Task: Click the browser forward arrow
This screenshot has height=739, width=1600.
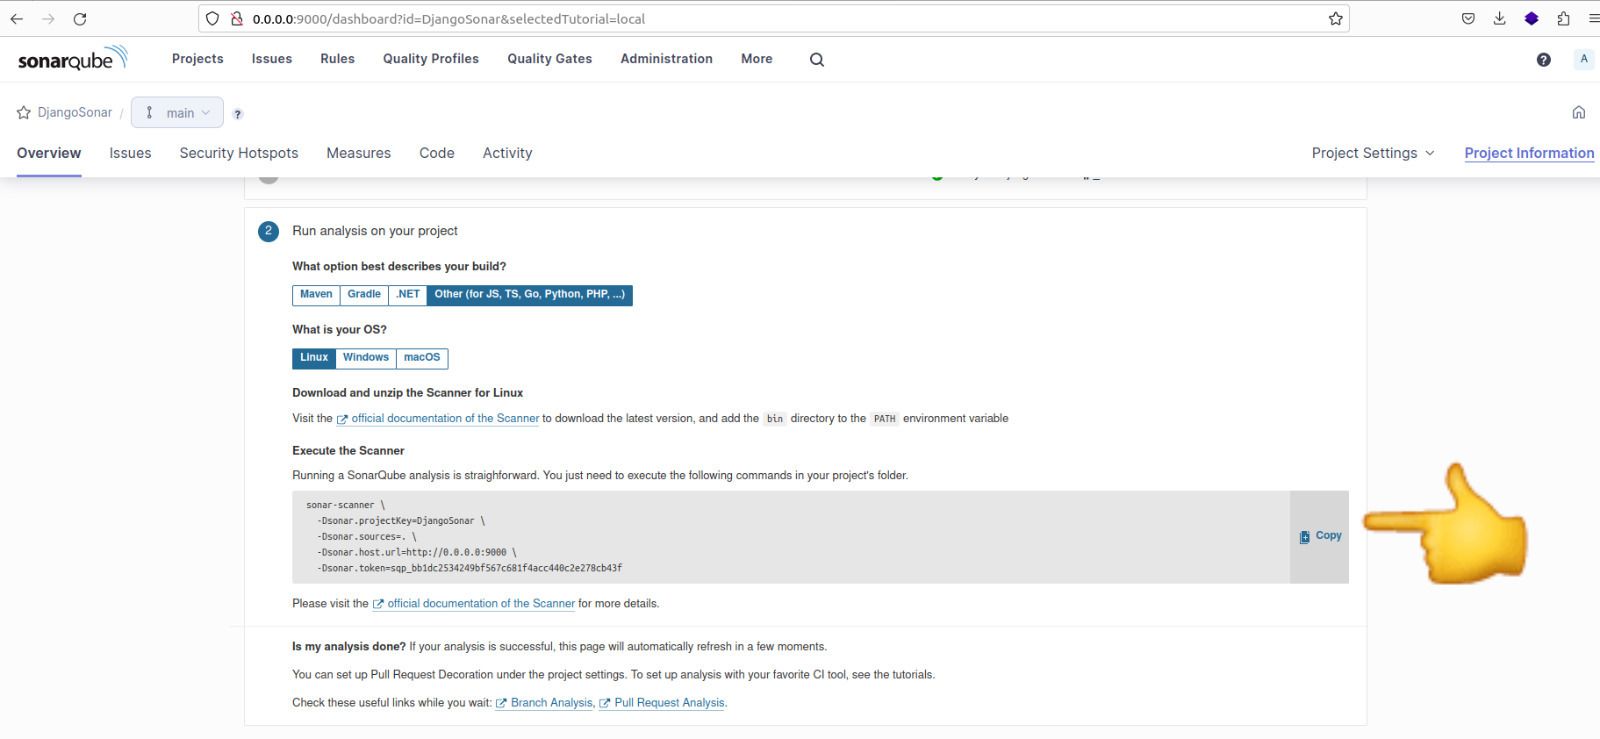Action: point(48,19)
